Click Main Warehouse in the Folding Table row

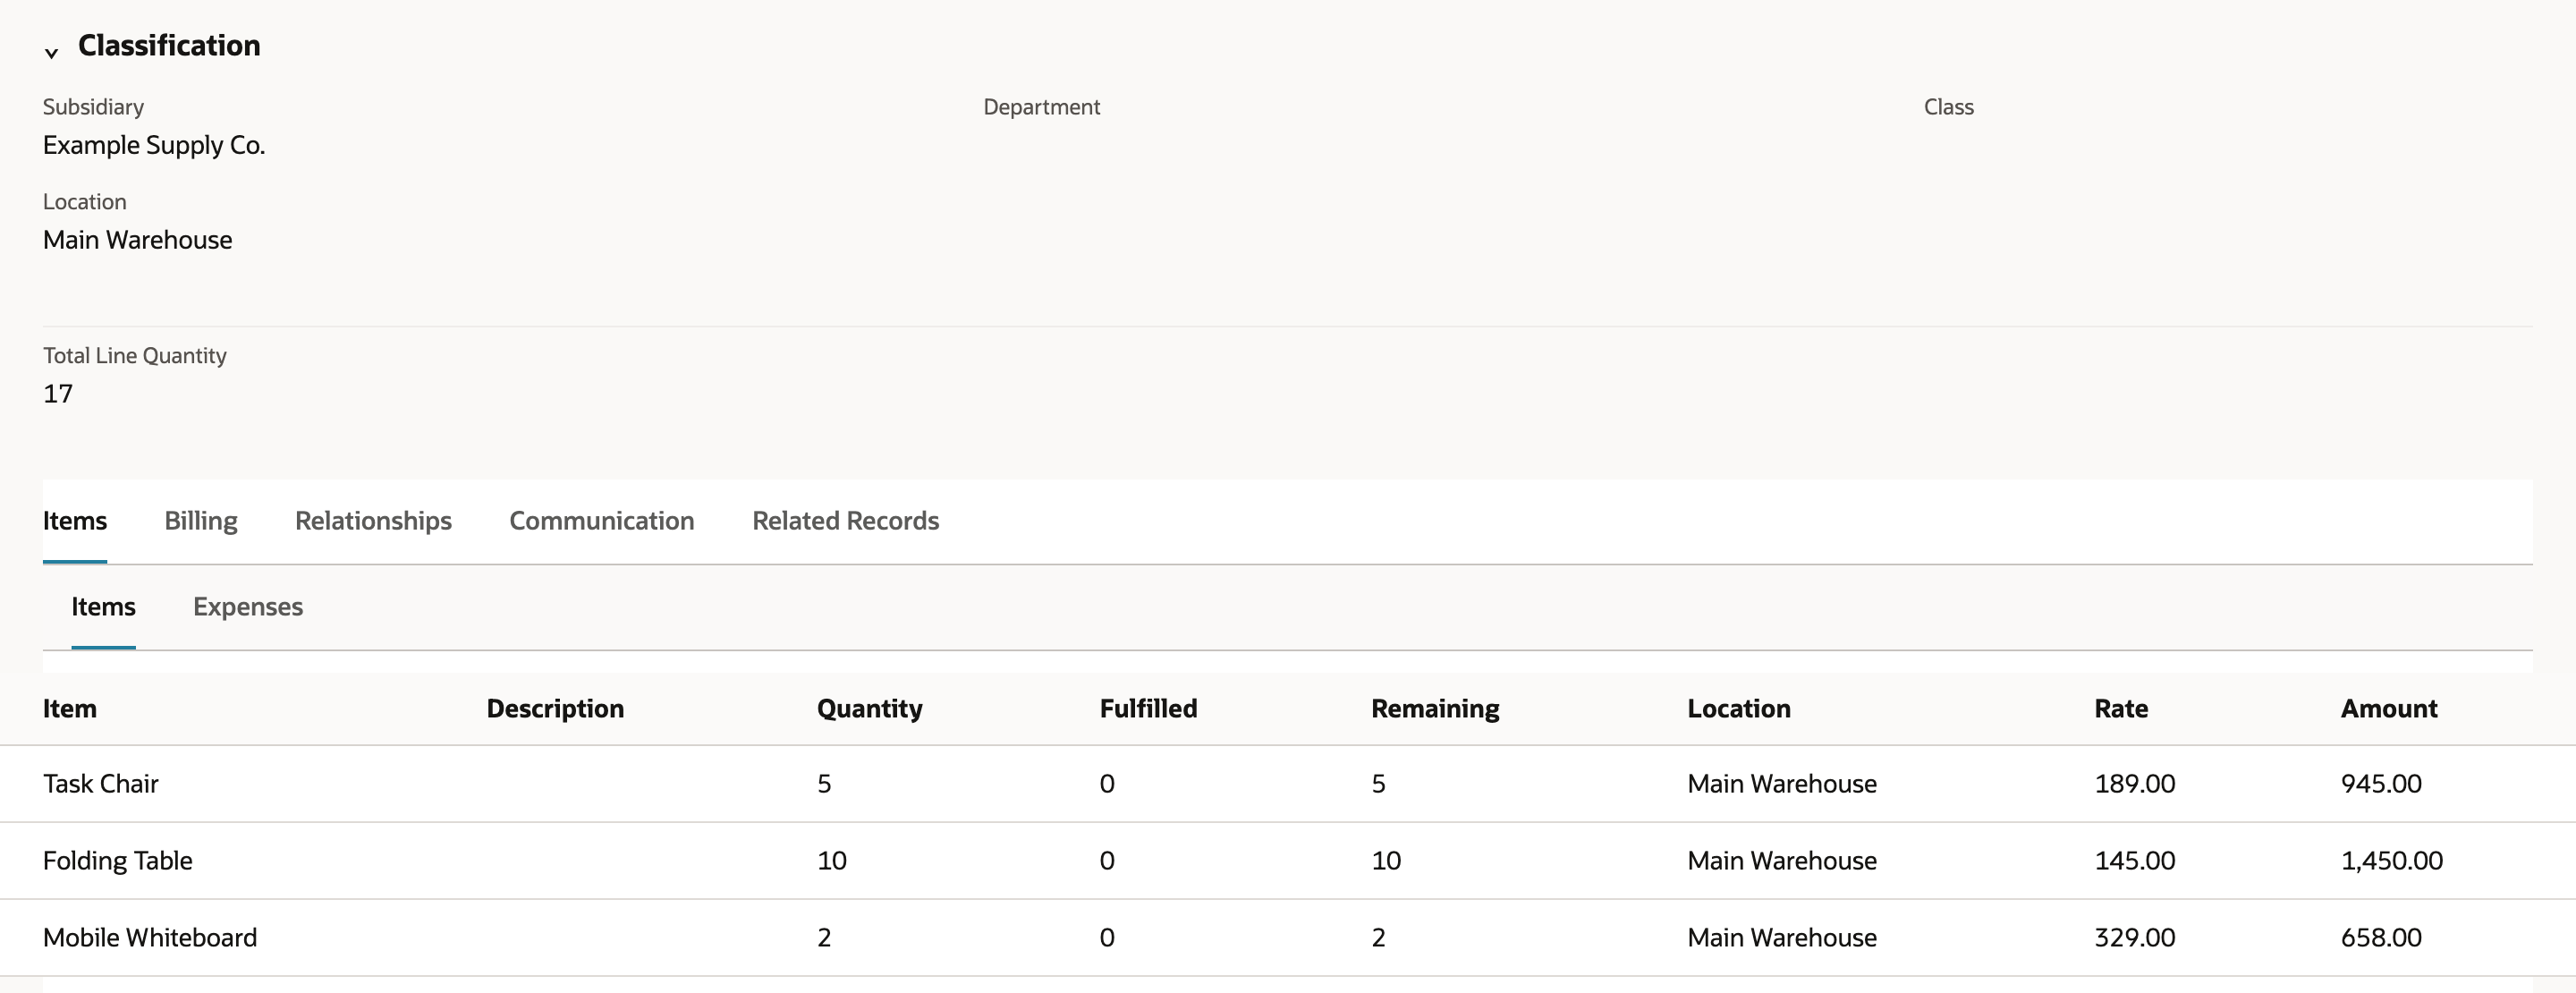point(1782,861)
